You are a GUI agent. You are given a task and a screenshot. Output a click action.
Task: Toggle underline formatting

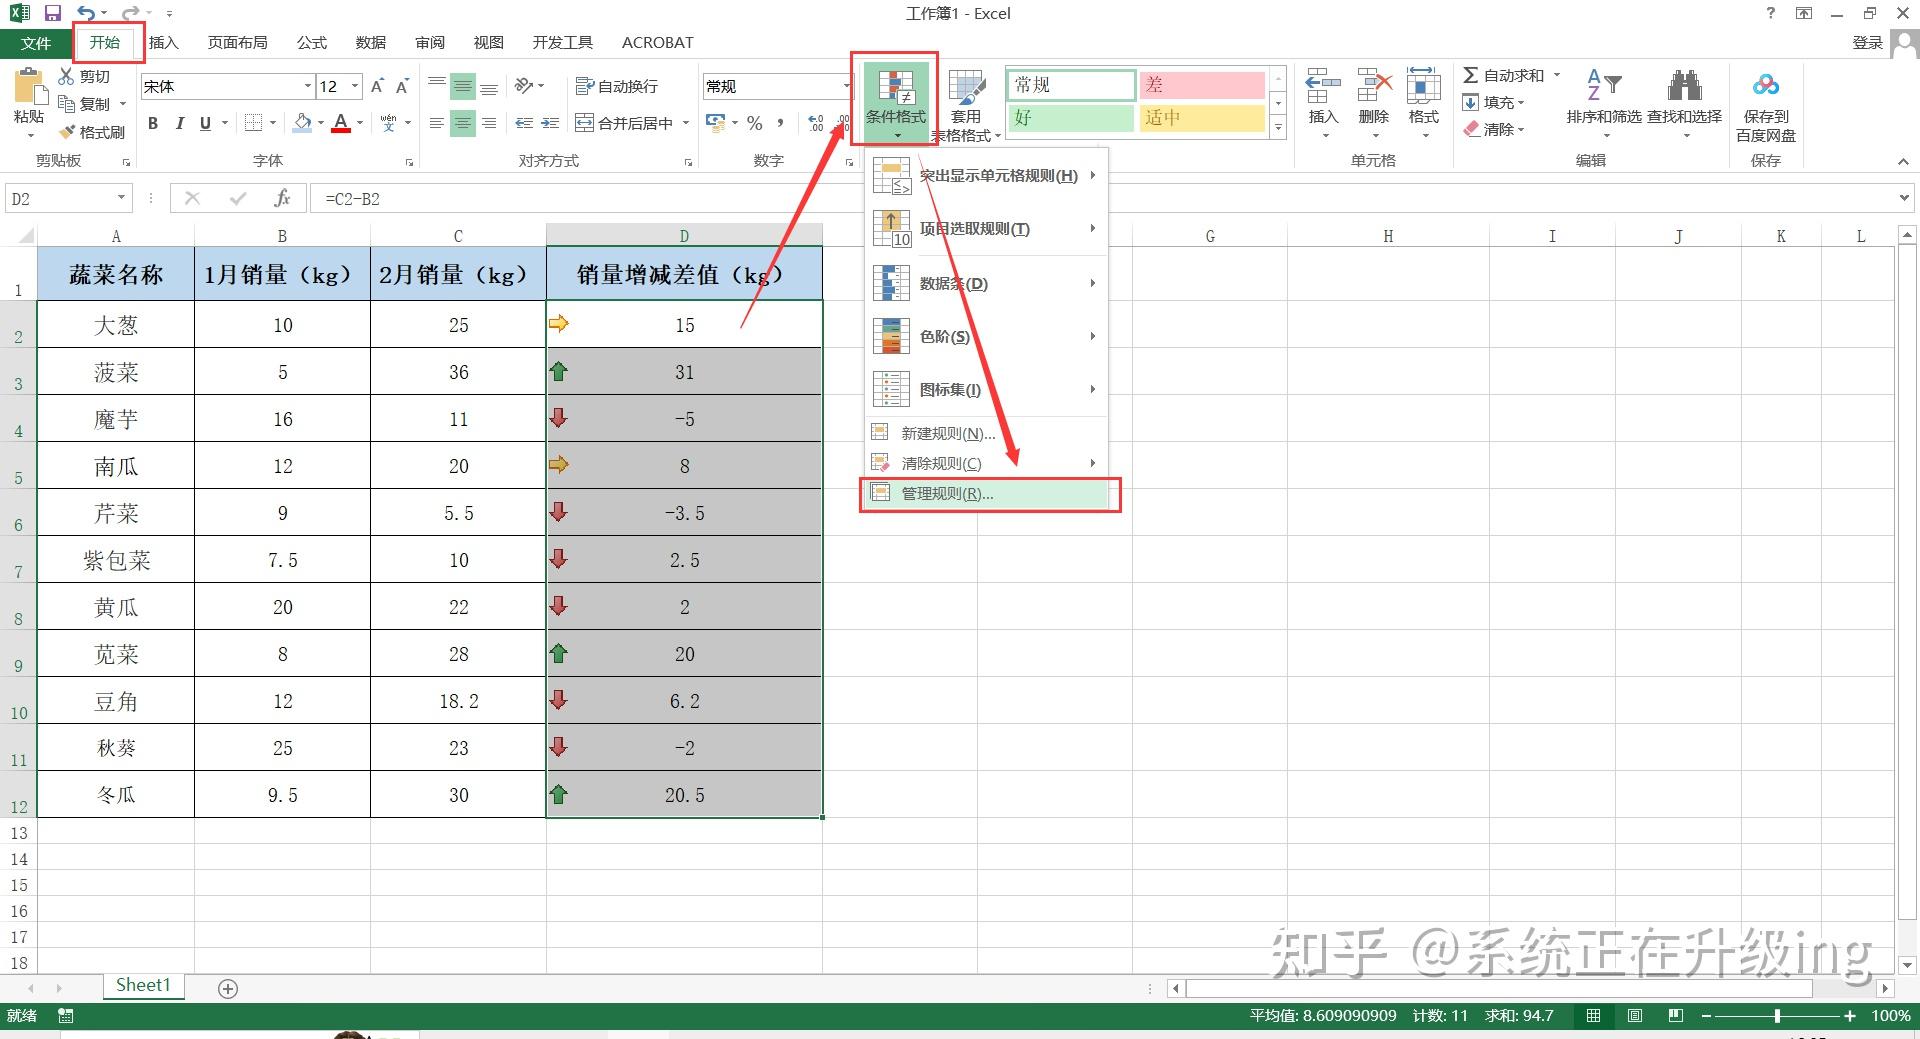(204, 123)
